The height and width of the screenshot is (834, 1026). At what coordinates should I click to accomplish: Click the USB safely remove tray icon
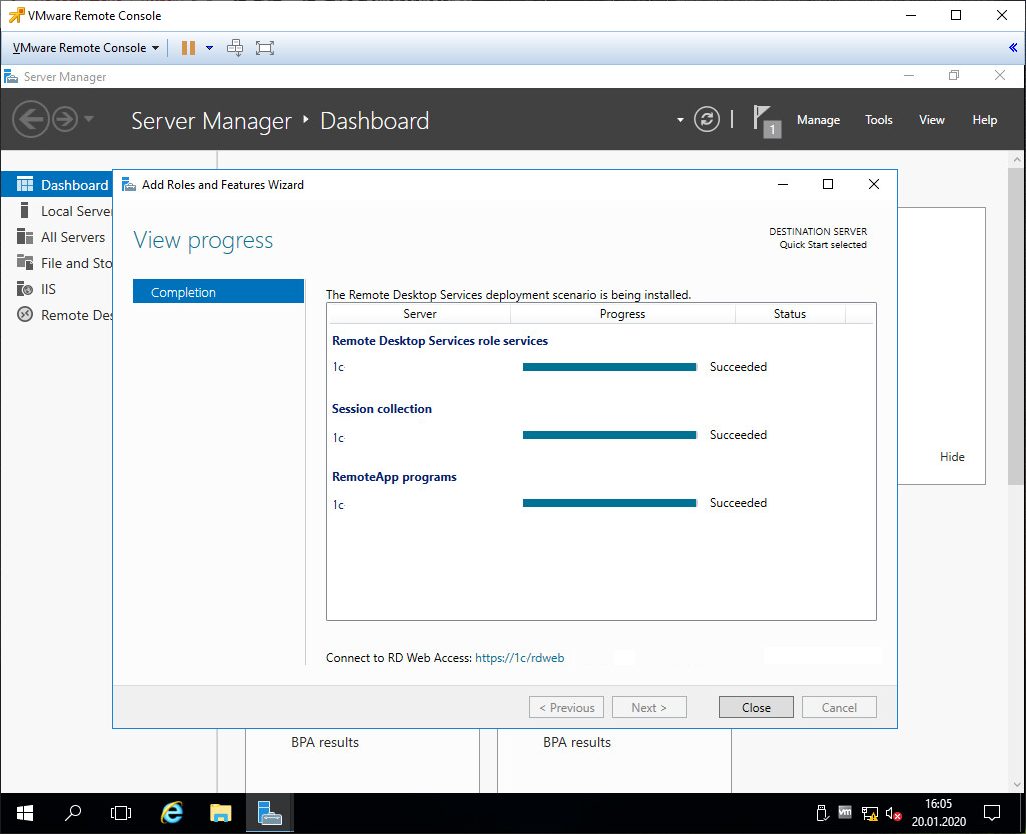point(823,813)
